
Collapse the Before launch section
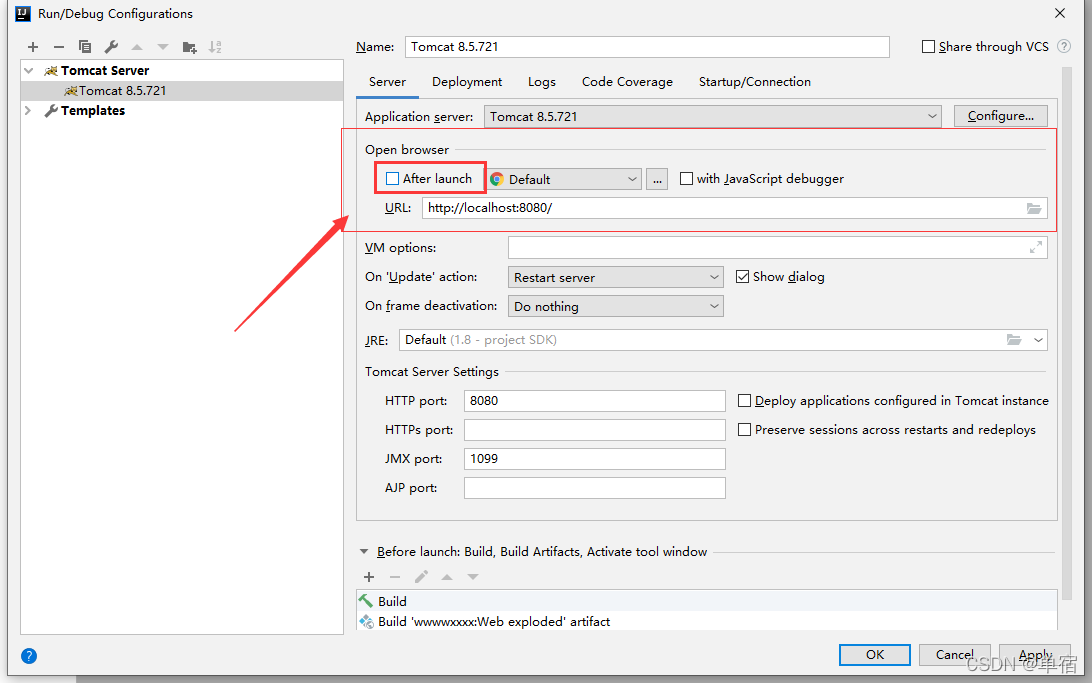pyautogui.click(x=364, y=551)
